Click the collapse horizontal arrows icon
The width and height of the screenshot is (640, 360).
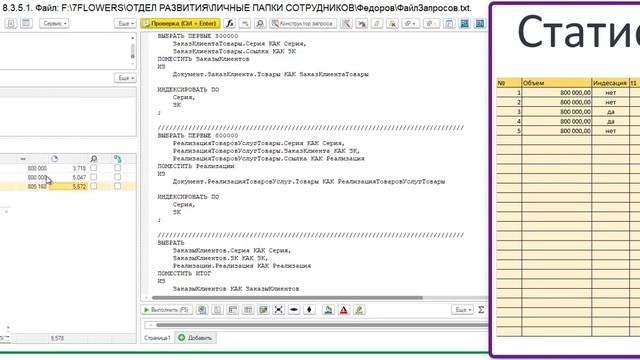(294, 310)
